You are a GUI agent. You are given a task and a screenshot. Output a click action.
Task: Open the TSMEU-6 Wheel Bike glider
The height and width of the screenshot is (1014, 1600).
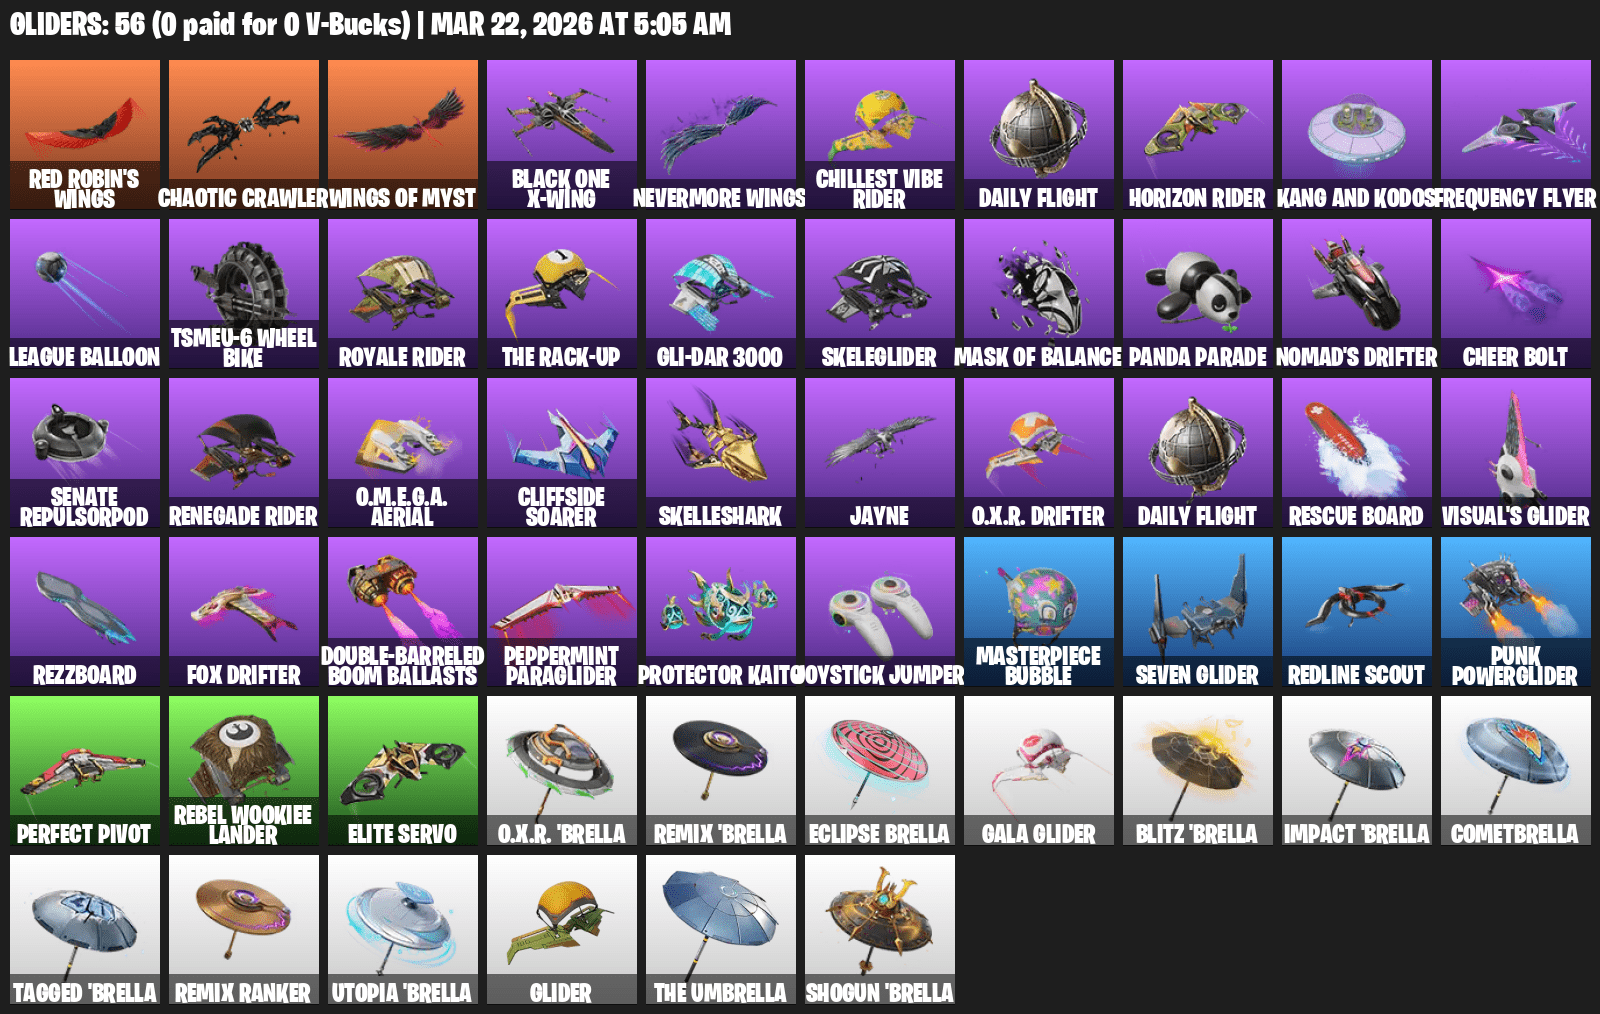point(244,294)
